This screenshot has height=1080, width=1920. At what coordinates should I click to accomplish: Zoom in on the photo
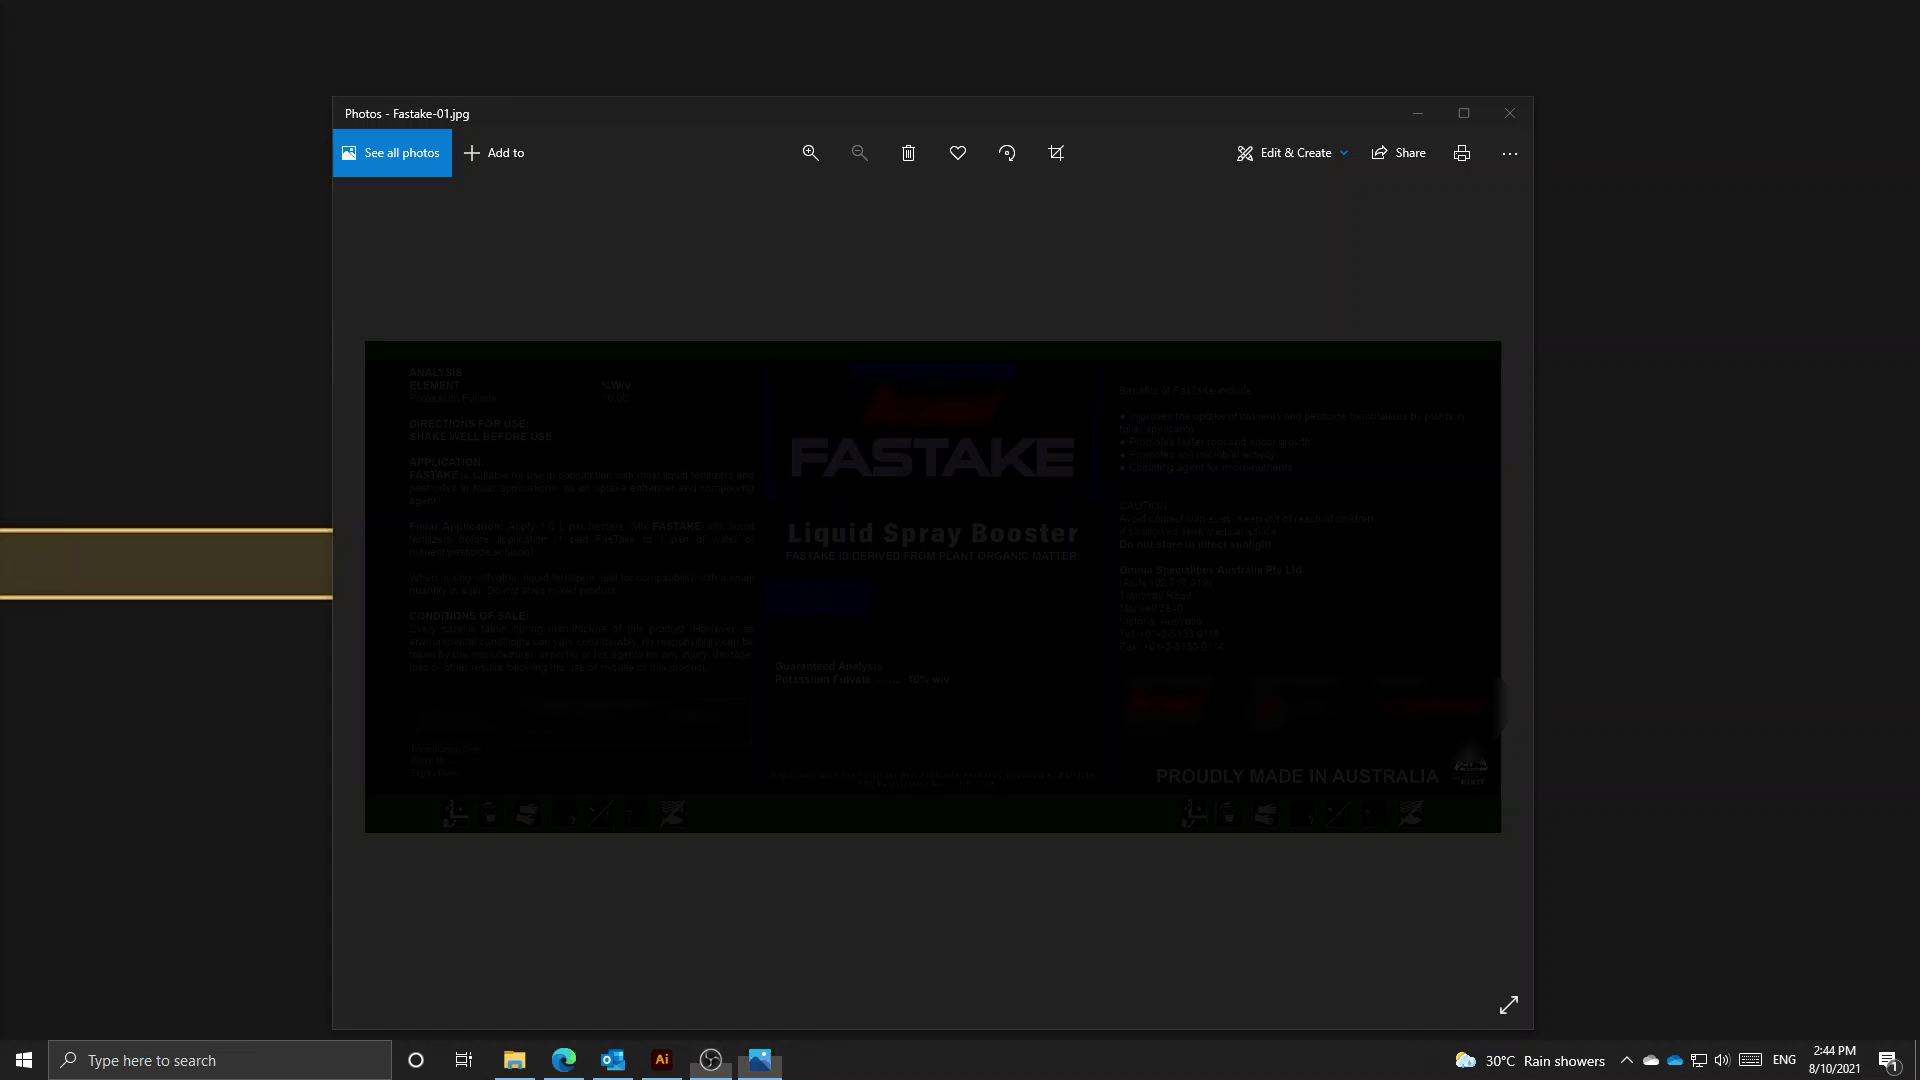(x=810, y=153)
